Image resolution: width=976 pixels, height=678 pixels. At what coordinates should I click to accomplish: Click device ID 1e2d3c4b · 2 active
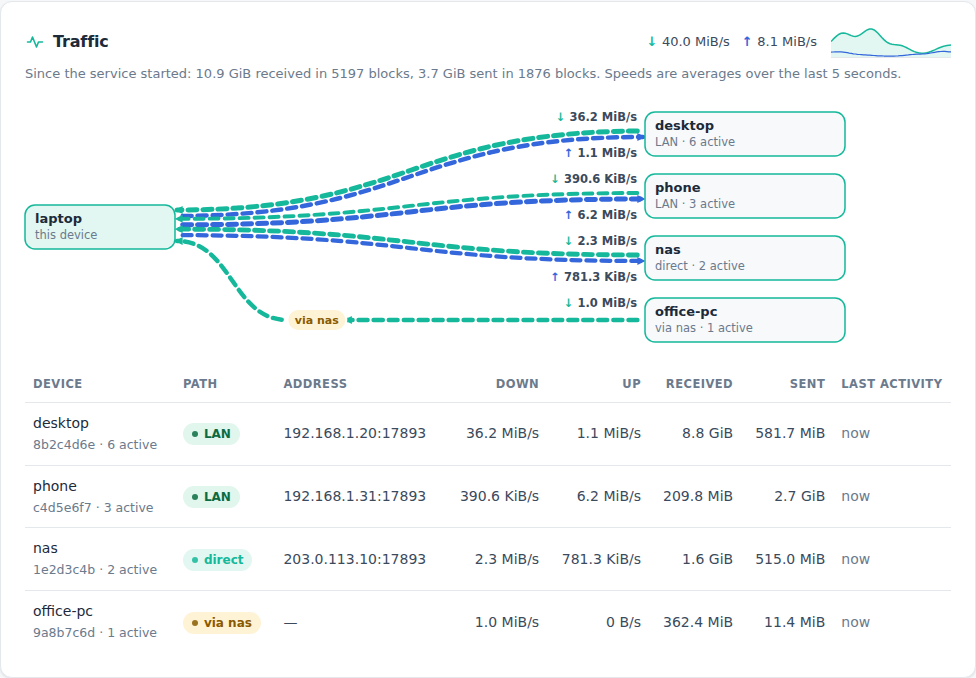95,570
